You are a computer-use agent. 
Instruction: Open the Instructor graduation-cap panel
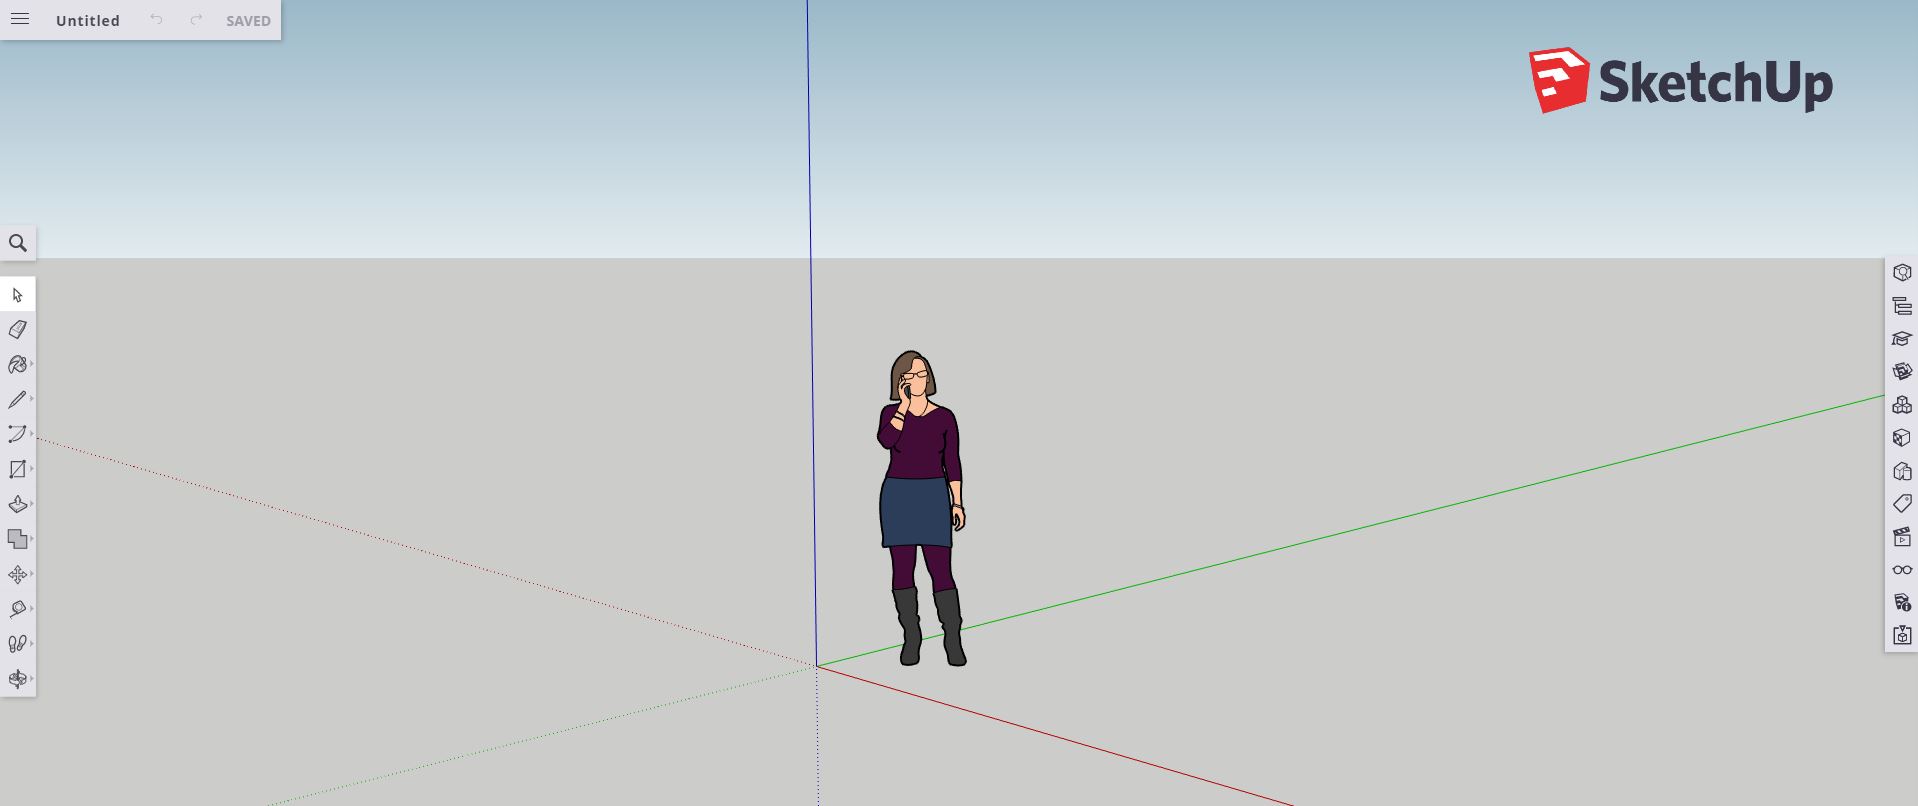coord(1902,338)
